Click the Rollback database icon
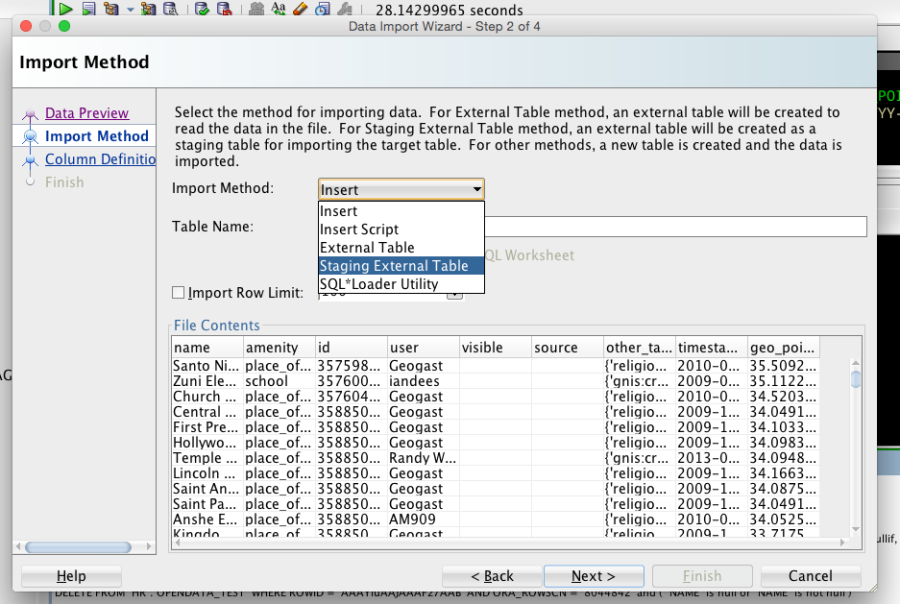The height and width of the screenshot is (604, 900). coord(224,8)
